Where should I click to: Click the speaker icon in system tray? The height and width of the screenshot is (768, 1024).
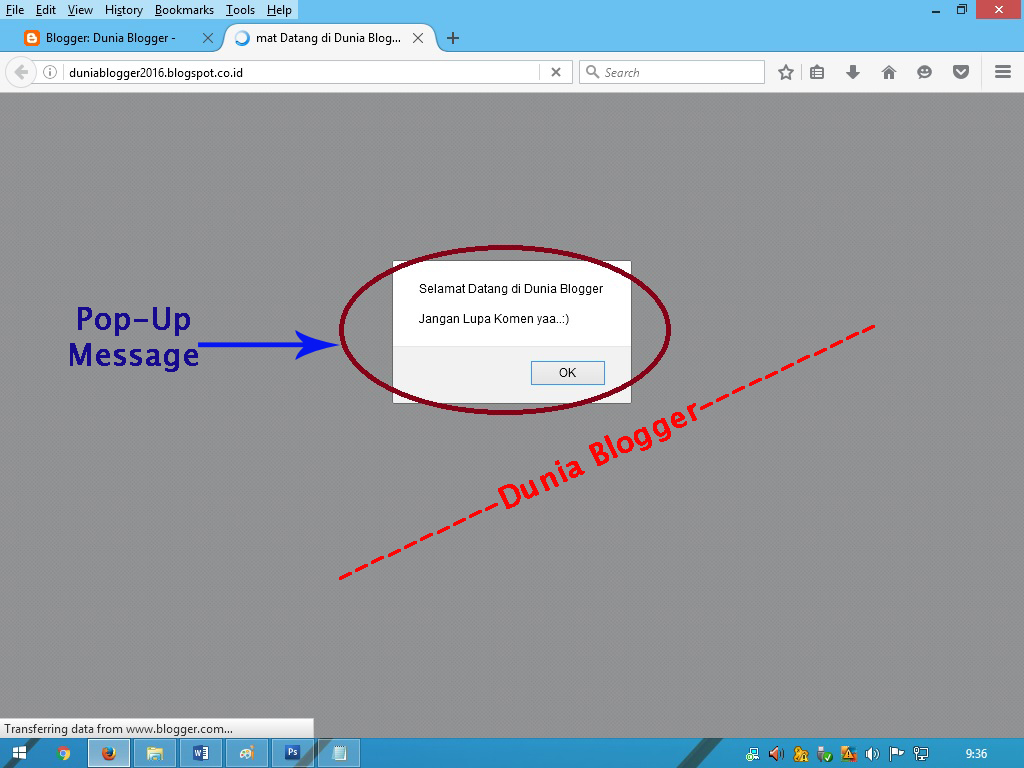point(872,754)
